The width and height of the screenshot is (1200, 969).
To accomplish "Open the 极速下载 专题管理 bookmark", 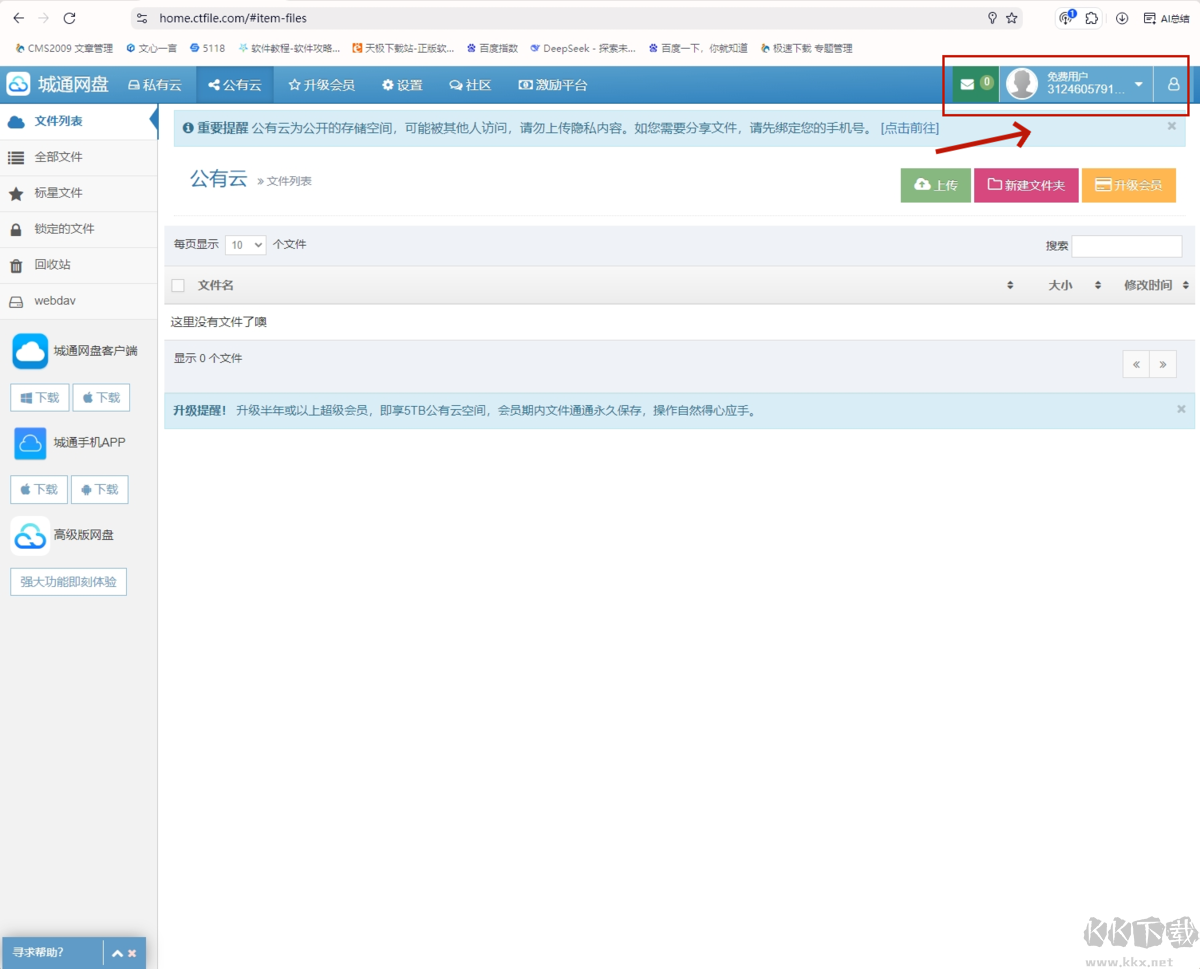I will tap(807, 48).
